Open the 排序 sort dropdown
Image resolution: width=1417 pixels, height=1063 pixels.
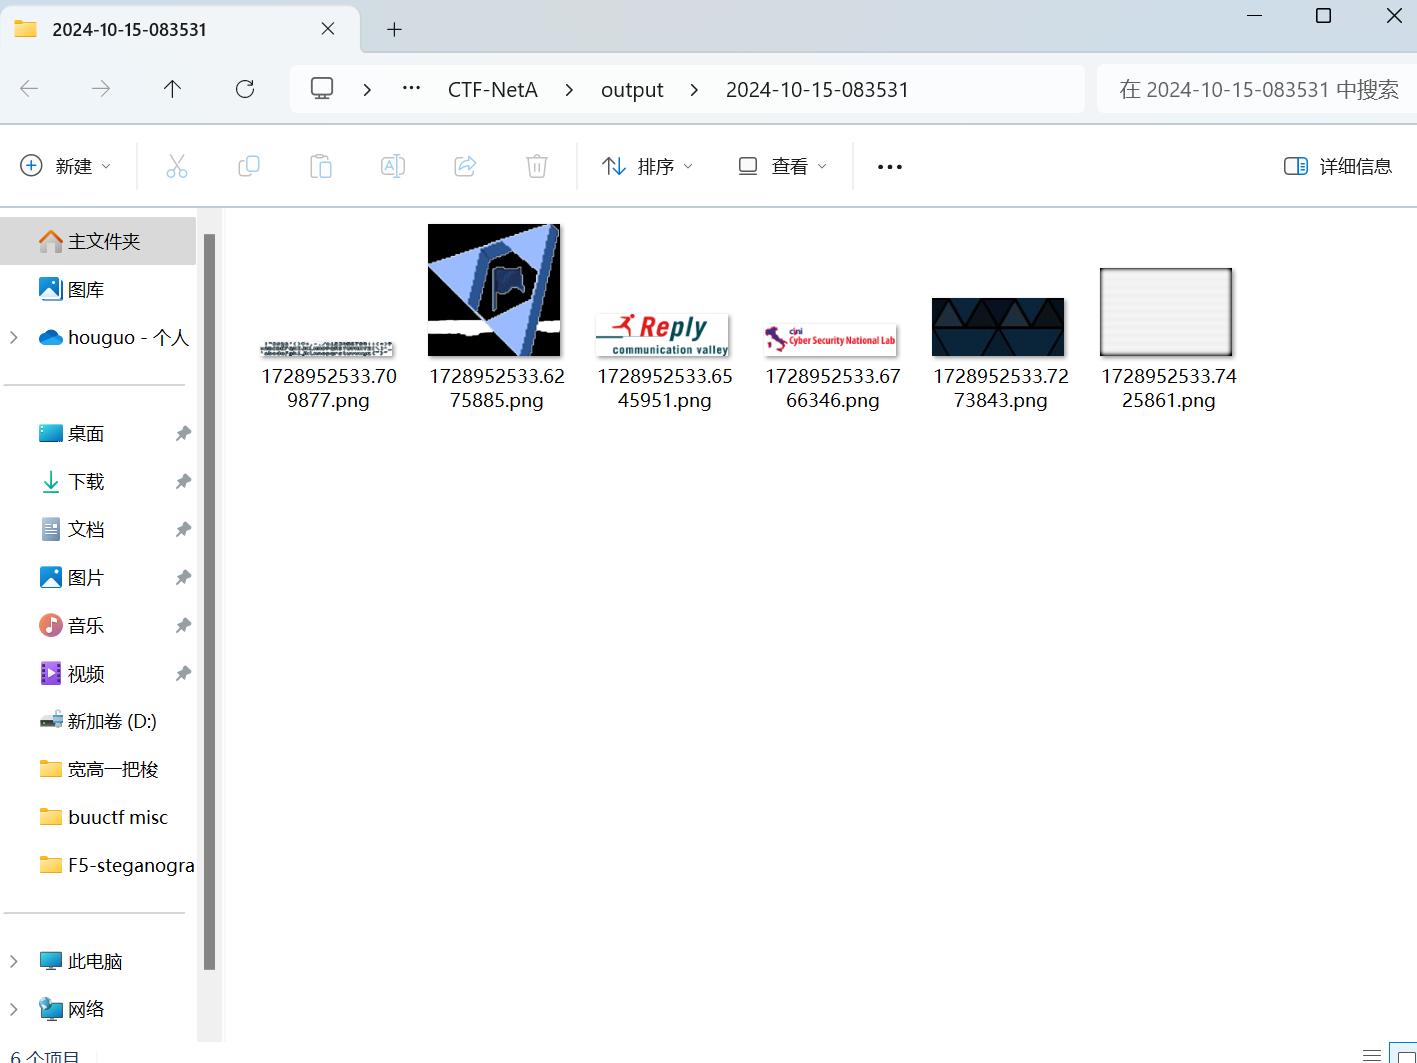[x=648, y=166]
